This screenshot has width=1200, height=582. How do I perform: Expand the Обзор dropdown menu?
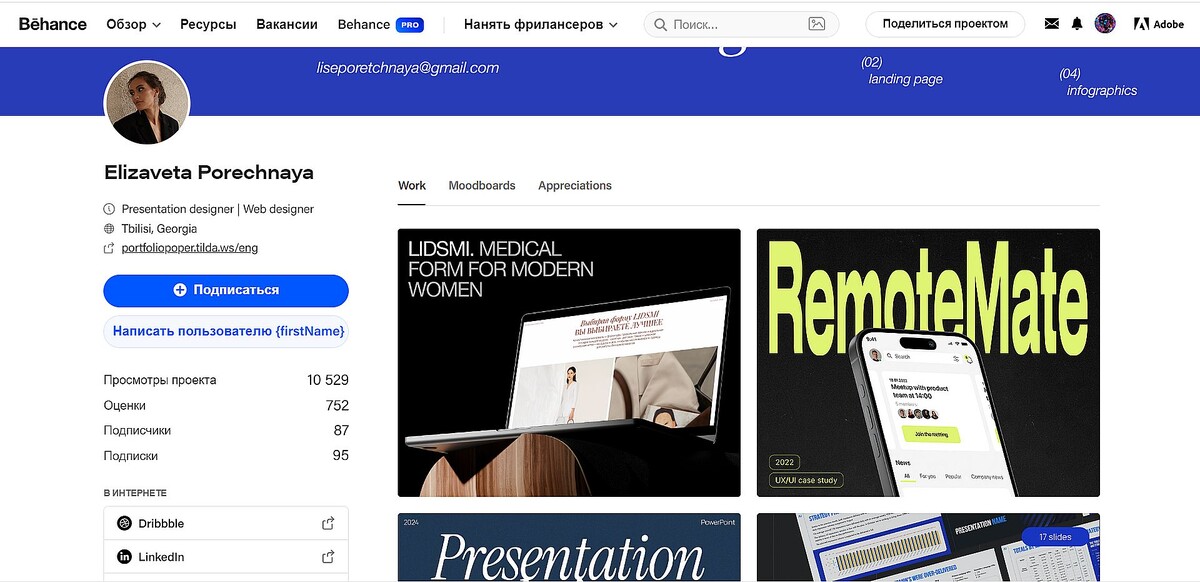pyautogui.click(x=133, y=23)
